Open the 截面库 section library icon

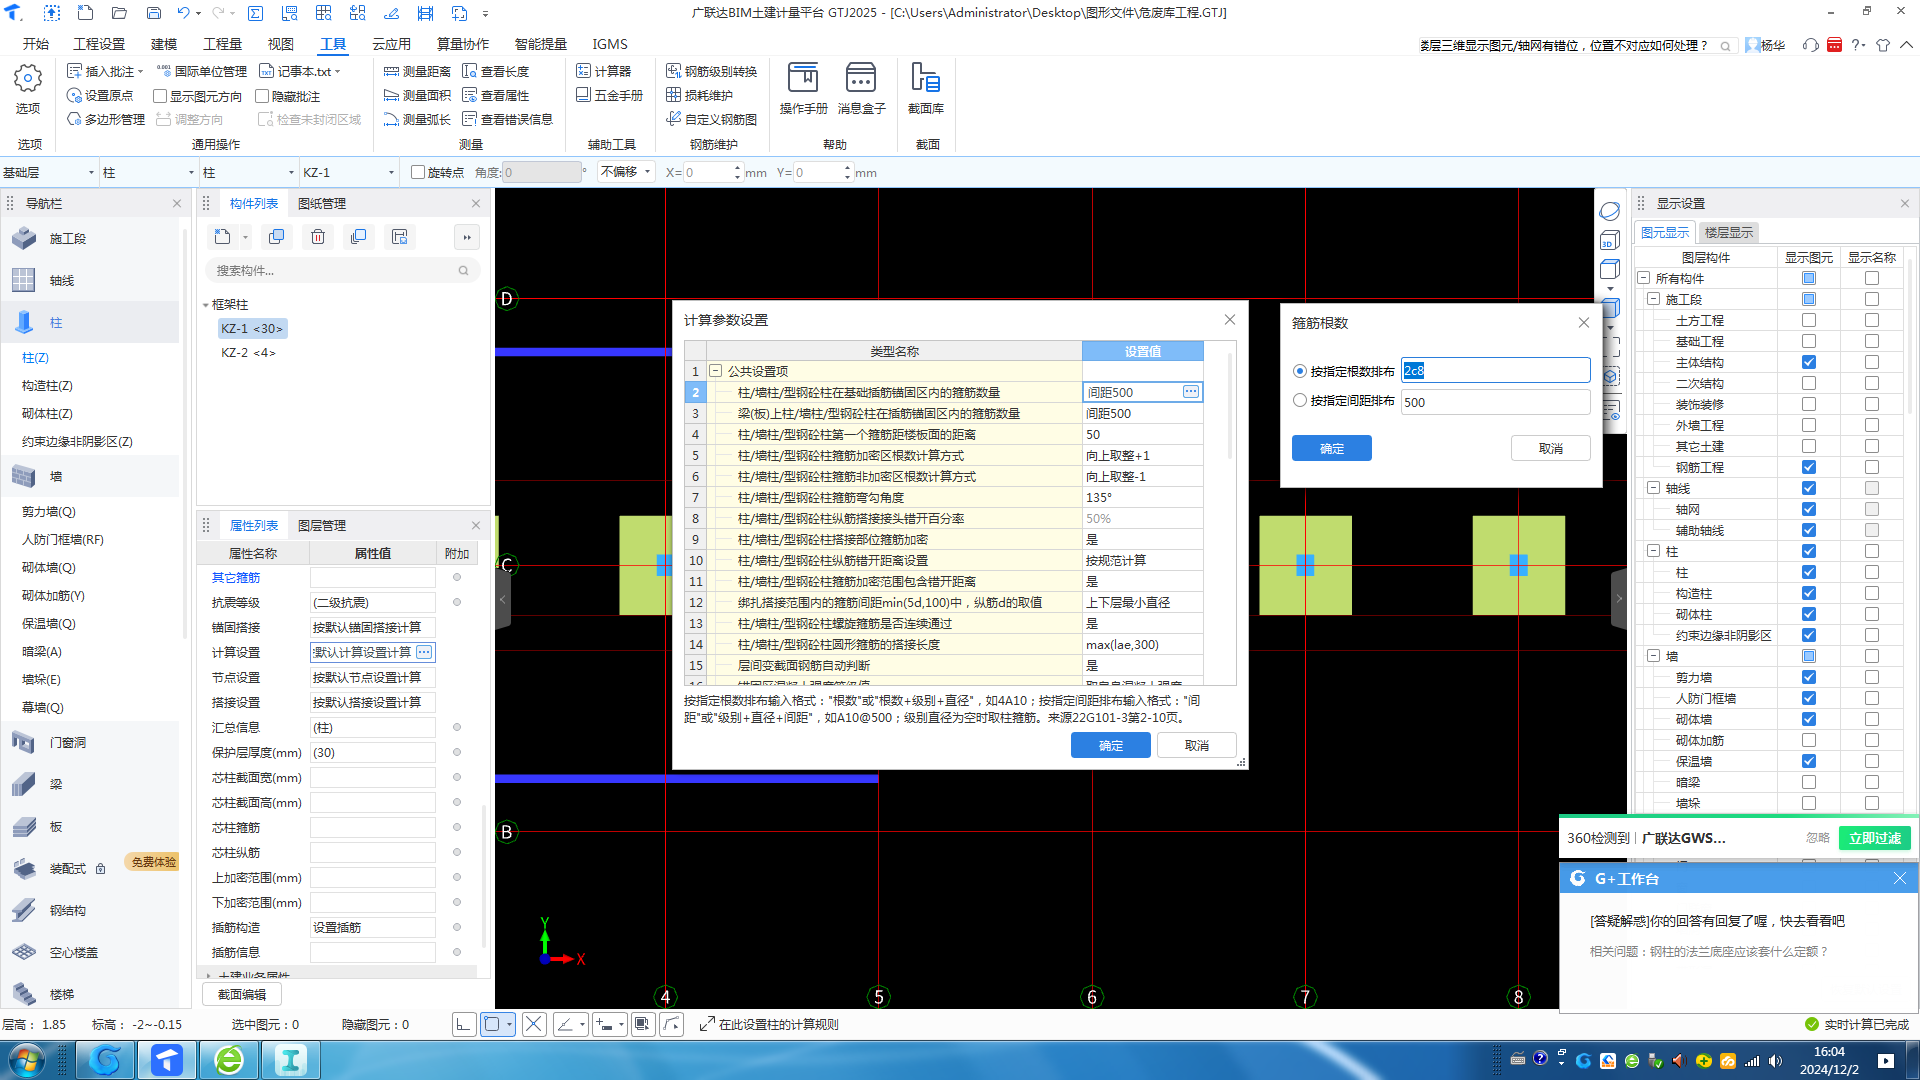[x=925, y=78]
